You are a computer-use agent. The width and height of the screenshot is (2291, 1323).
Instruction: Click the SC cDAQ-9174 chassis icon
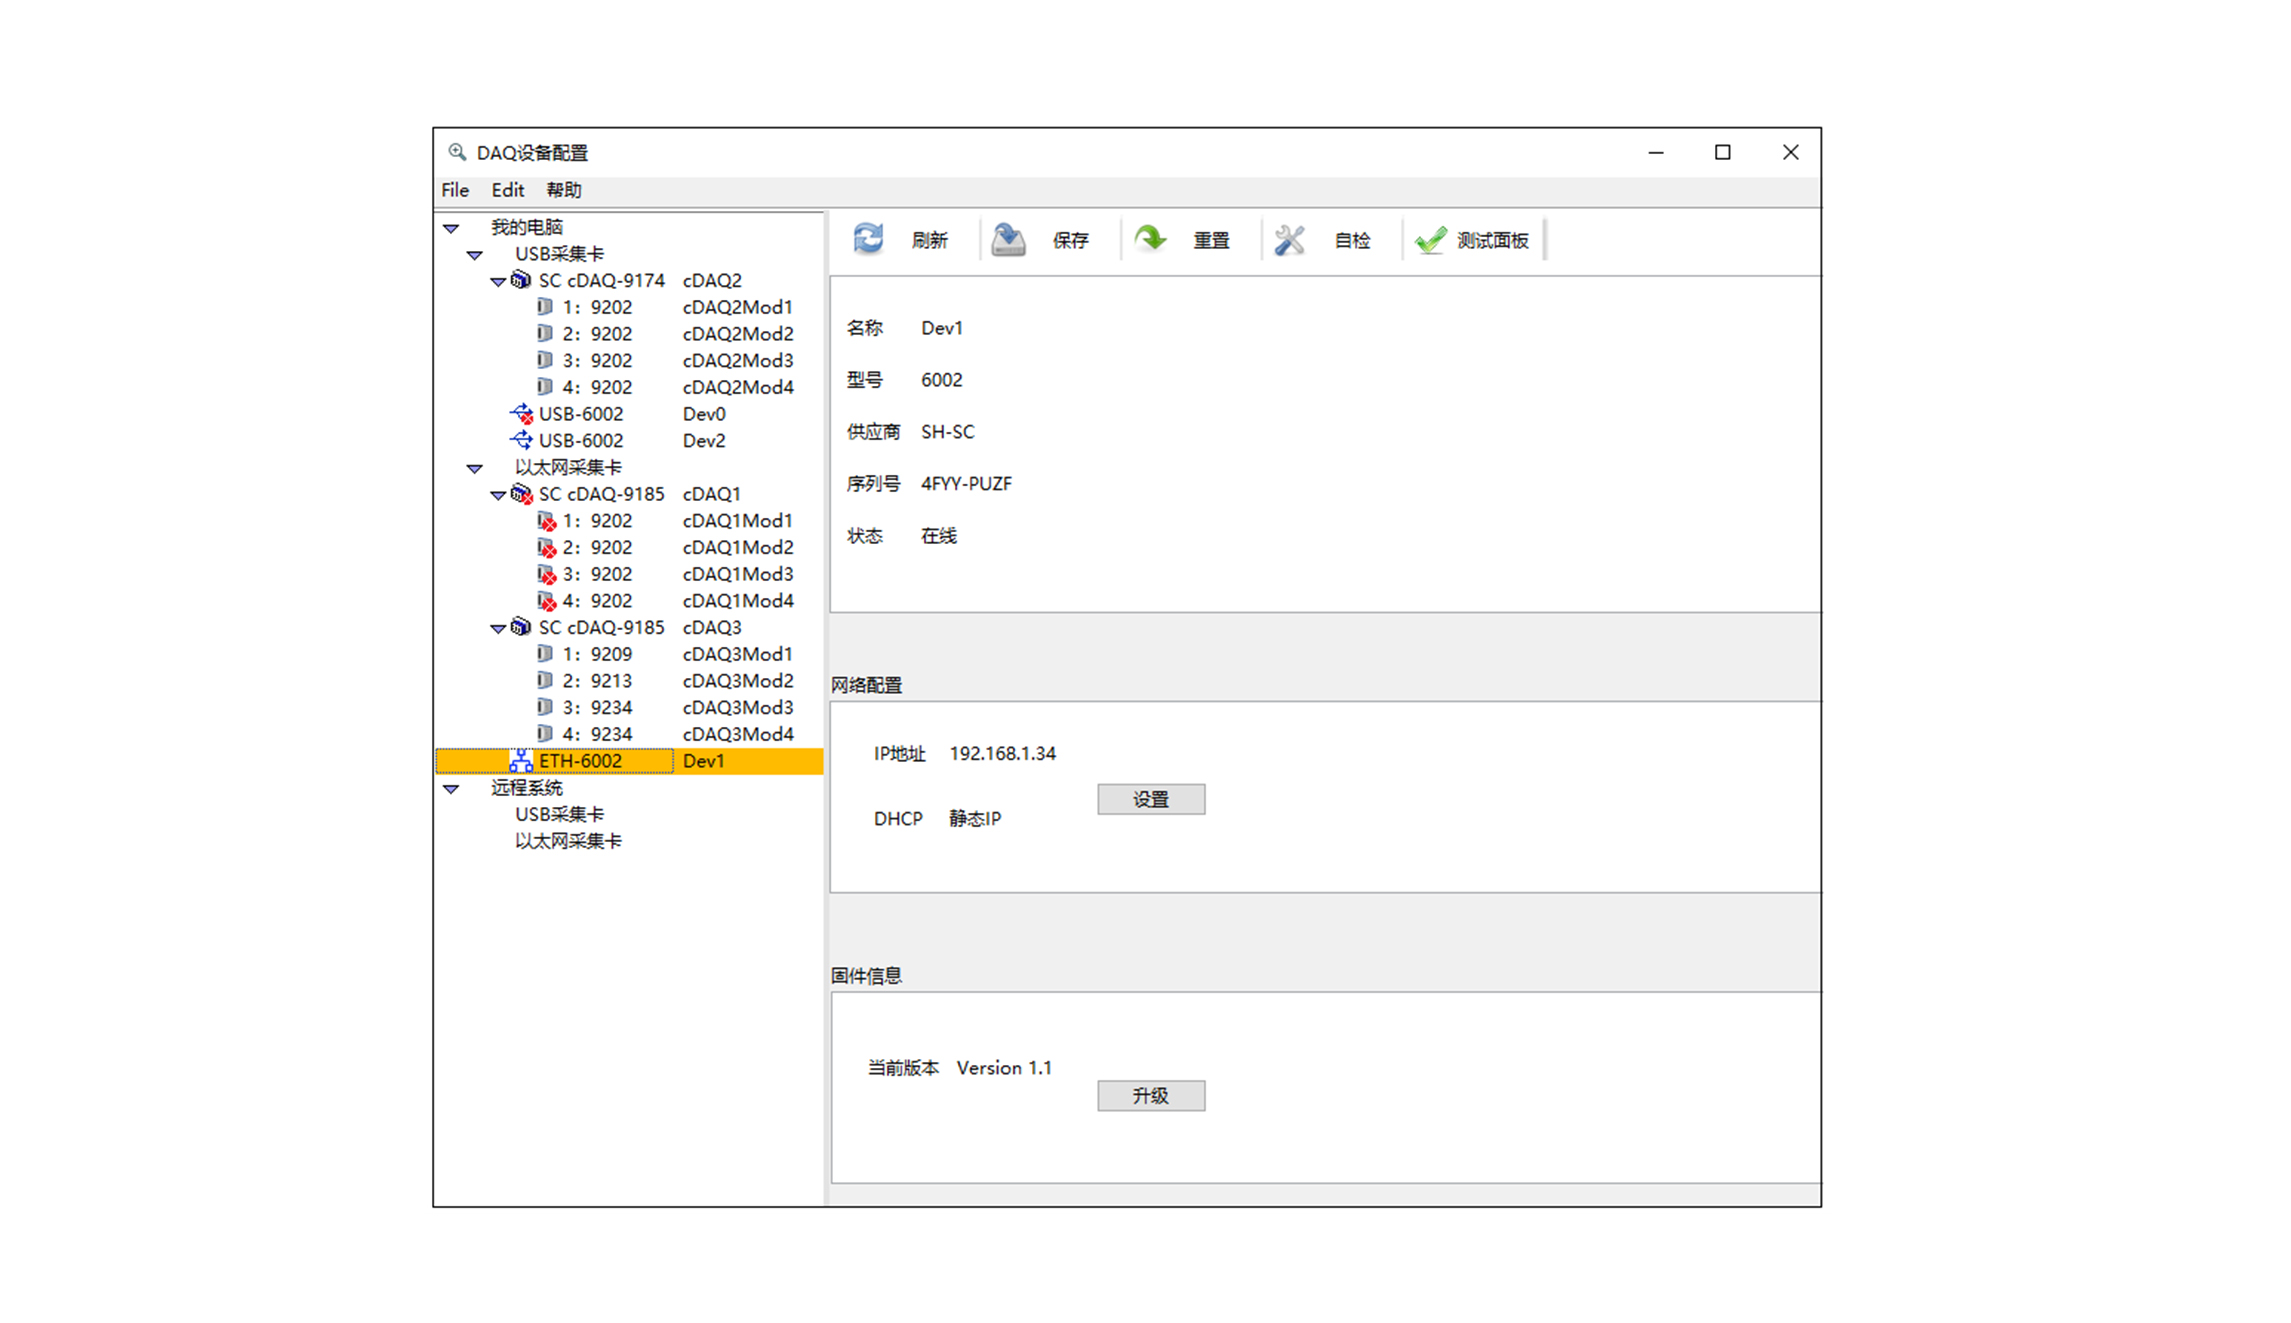[x=521, y=281]
